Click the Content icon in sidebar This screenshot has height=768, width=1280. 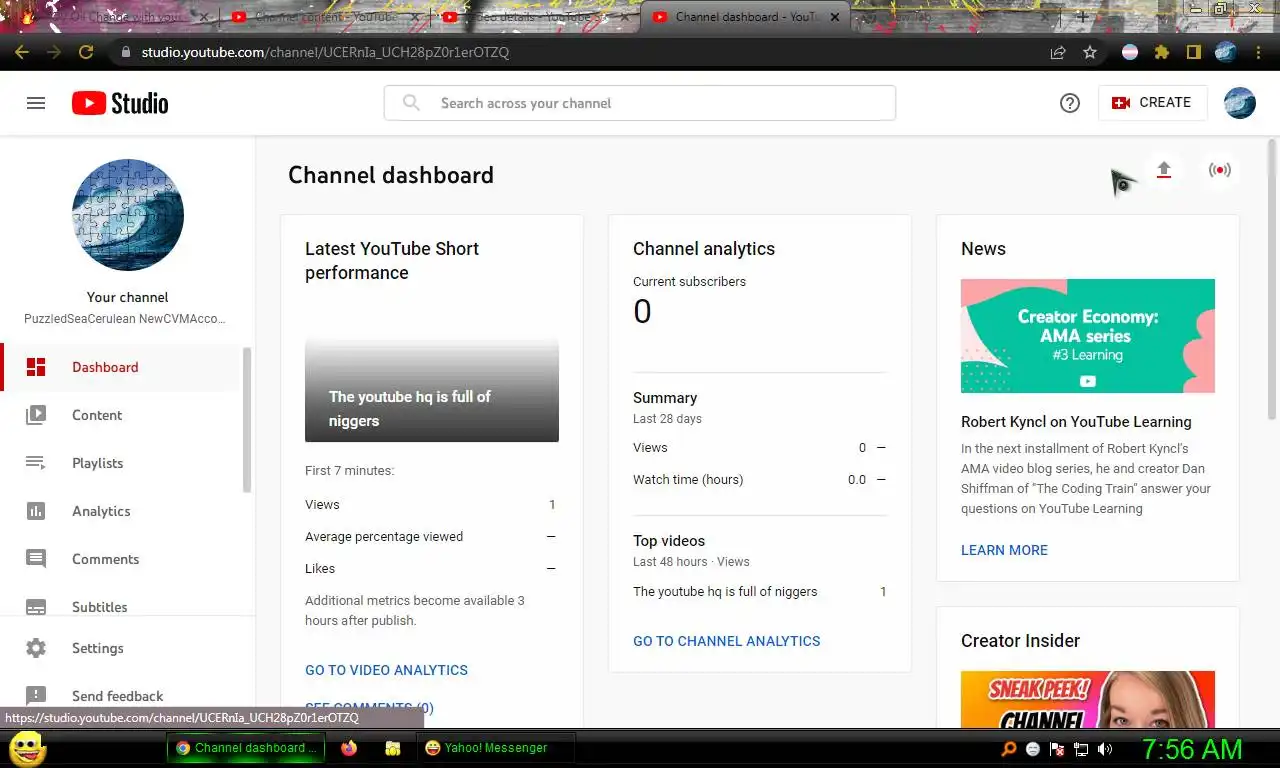[x=36, y=415]
